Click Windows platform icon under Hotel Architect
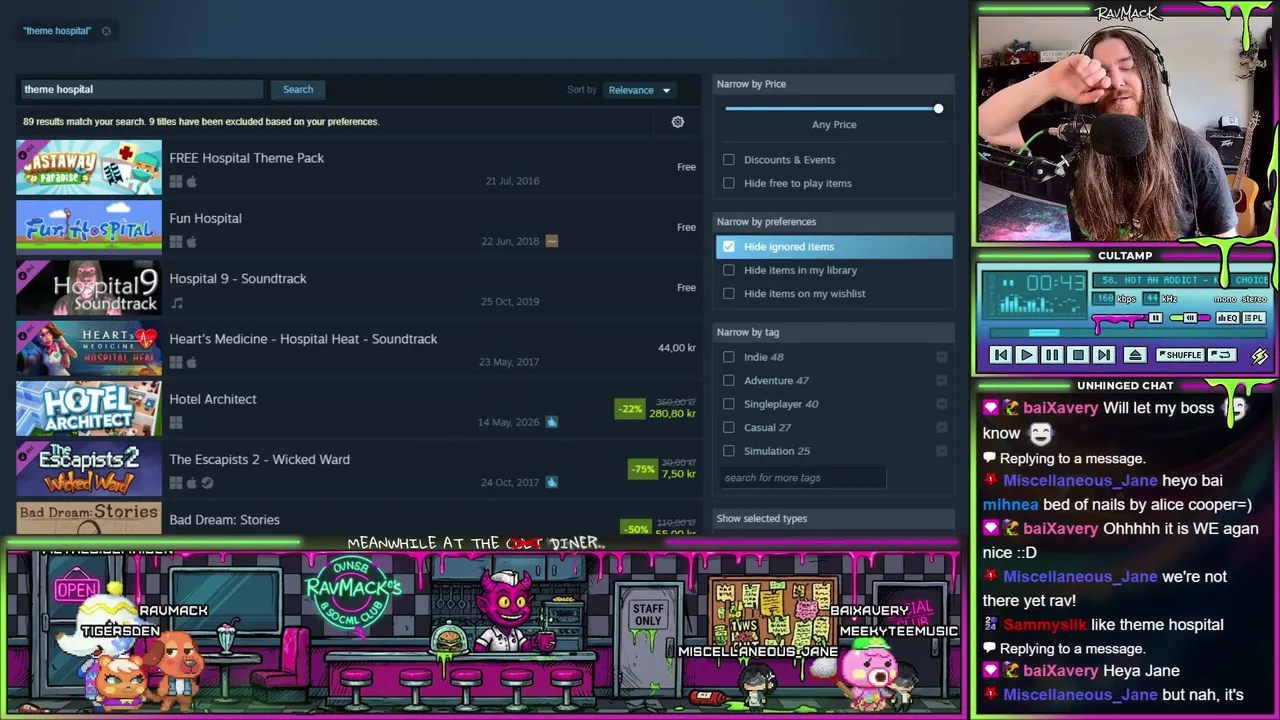 [176, 423]
